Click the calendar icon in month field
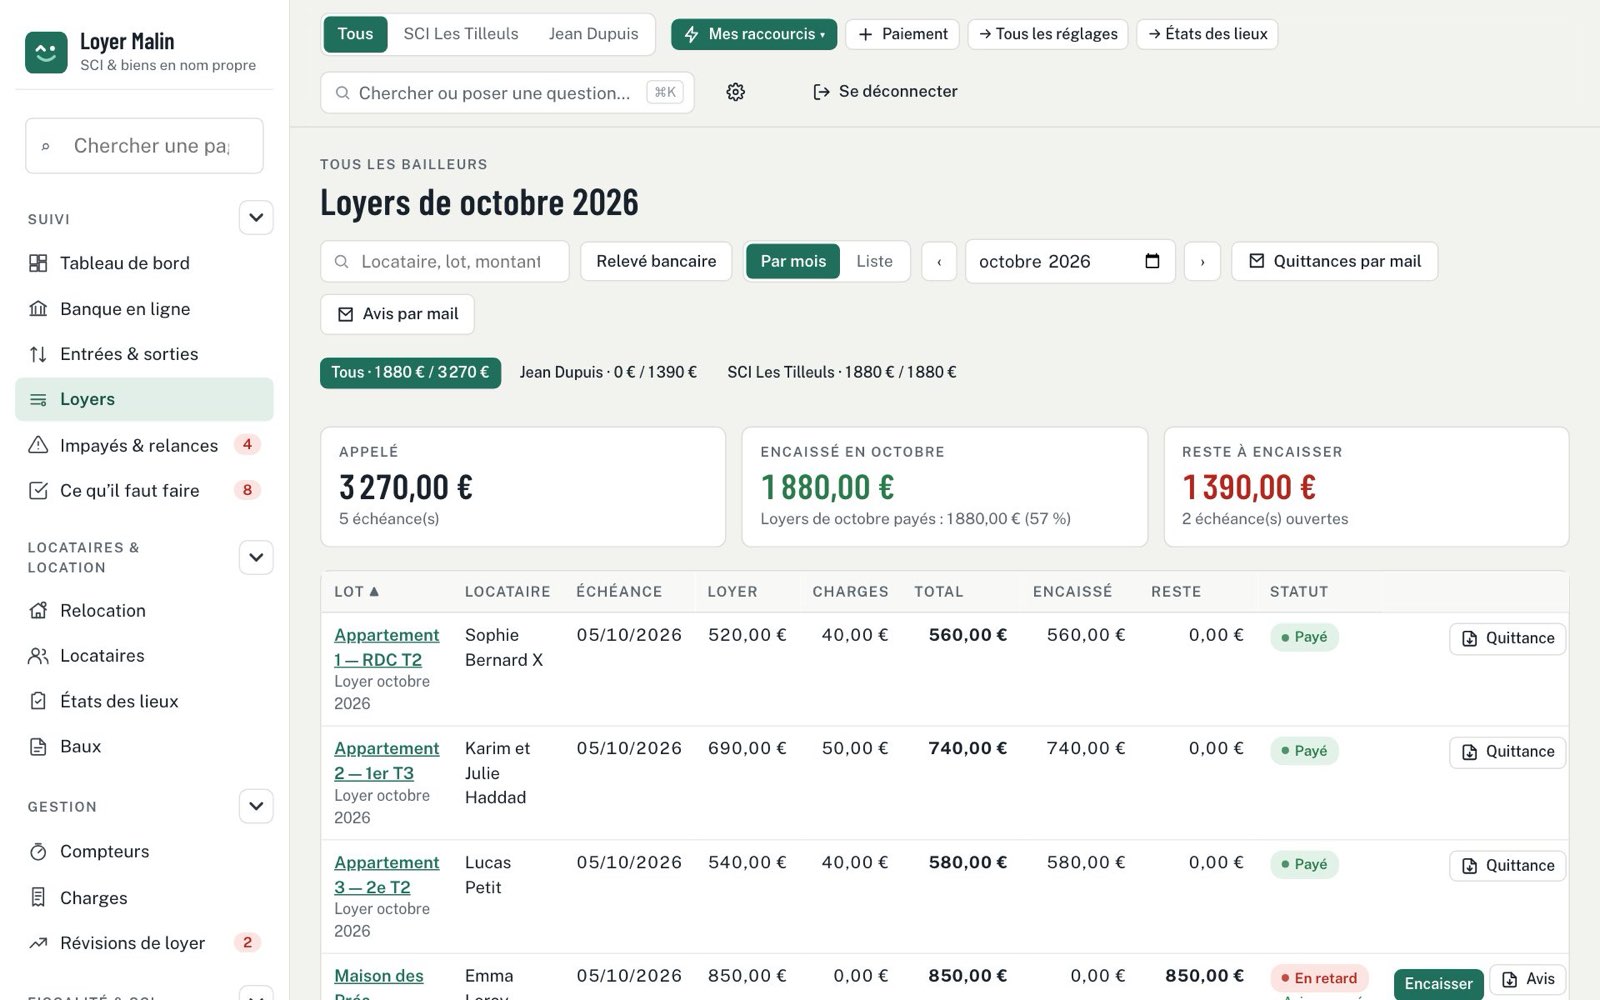Viewport: 1600px width, 1000px height. [x=1152, y=261]
